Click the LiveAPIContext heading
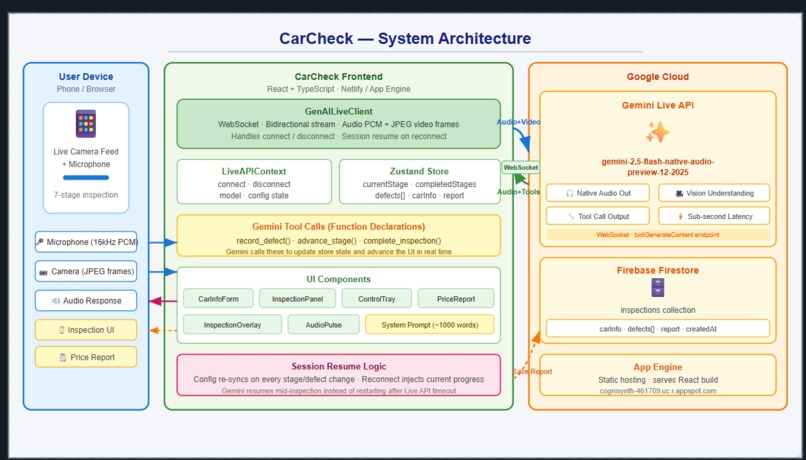Image resolution: width=806 pixels, height=460 pixels. tap(254, 171)
